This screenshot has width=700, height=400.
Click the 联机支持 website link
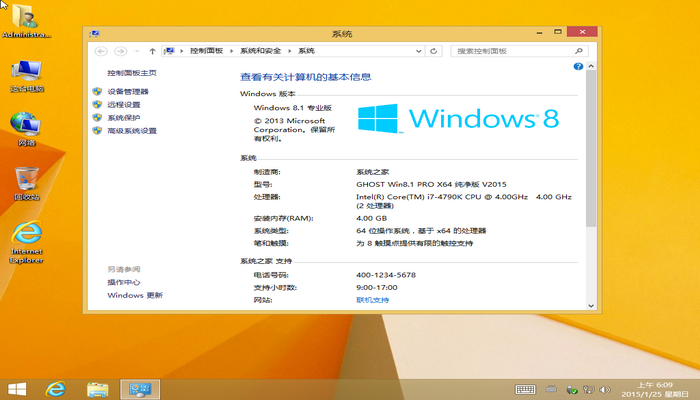pyautogui.click(x=373, y=299)
